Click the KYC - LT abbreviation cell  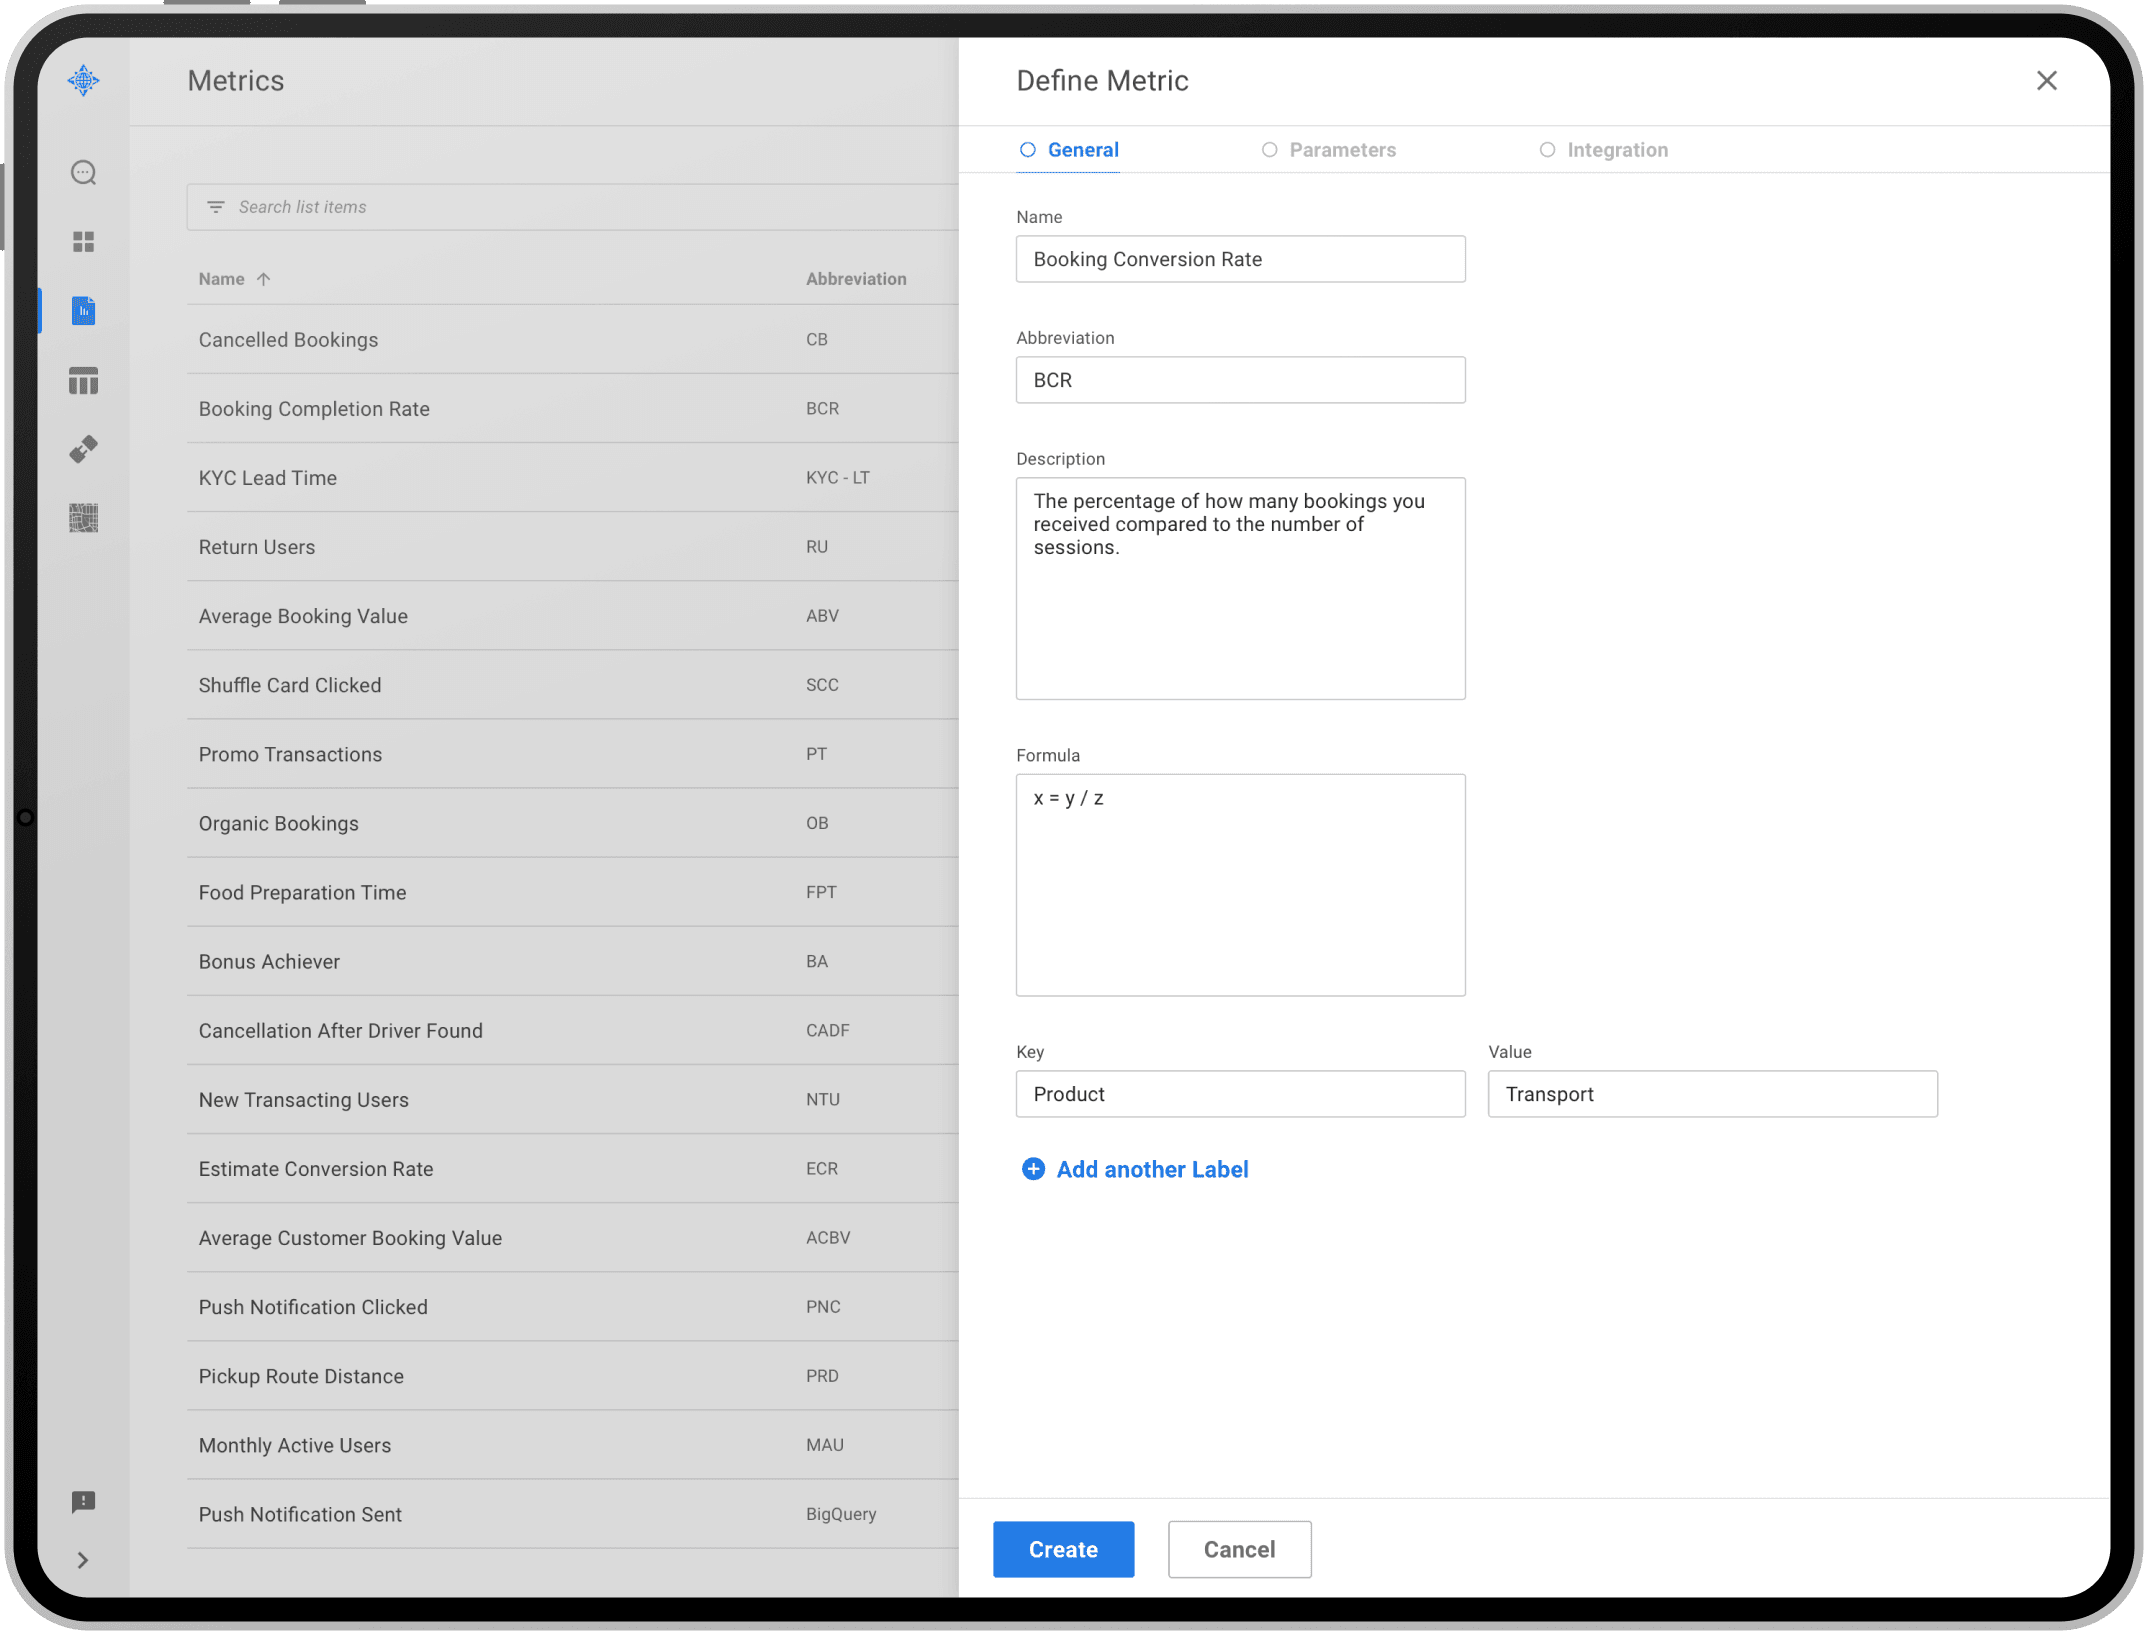click(x=838, y=477)
